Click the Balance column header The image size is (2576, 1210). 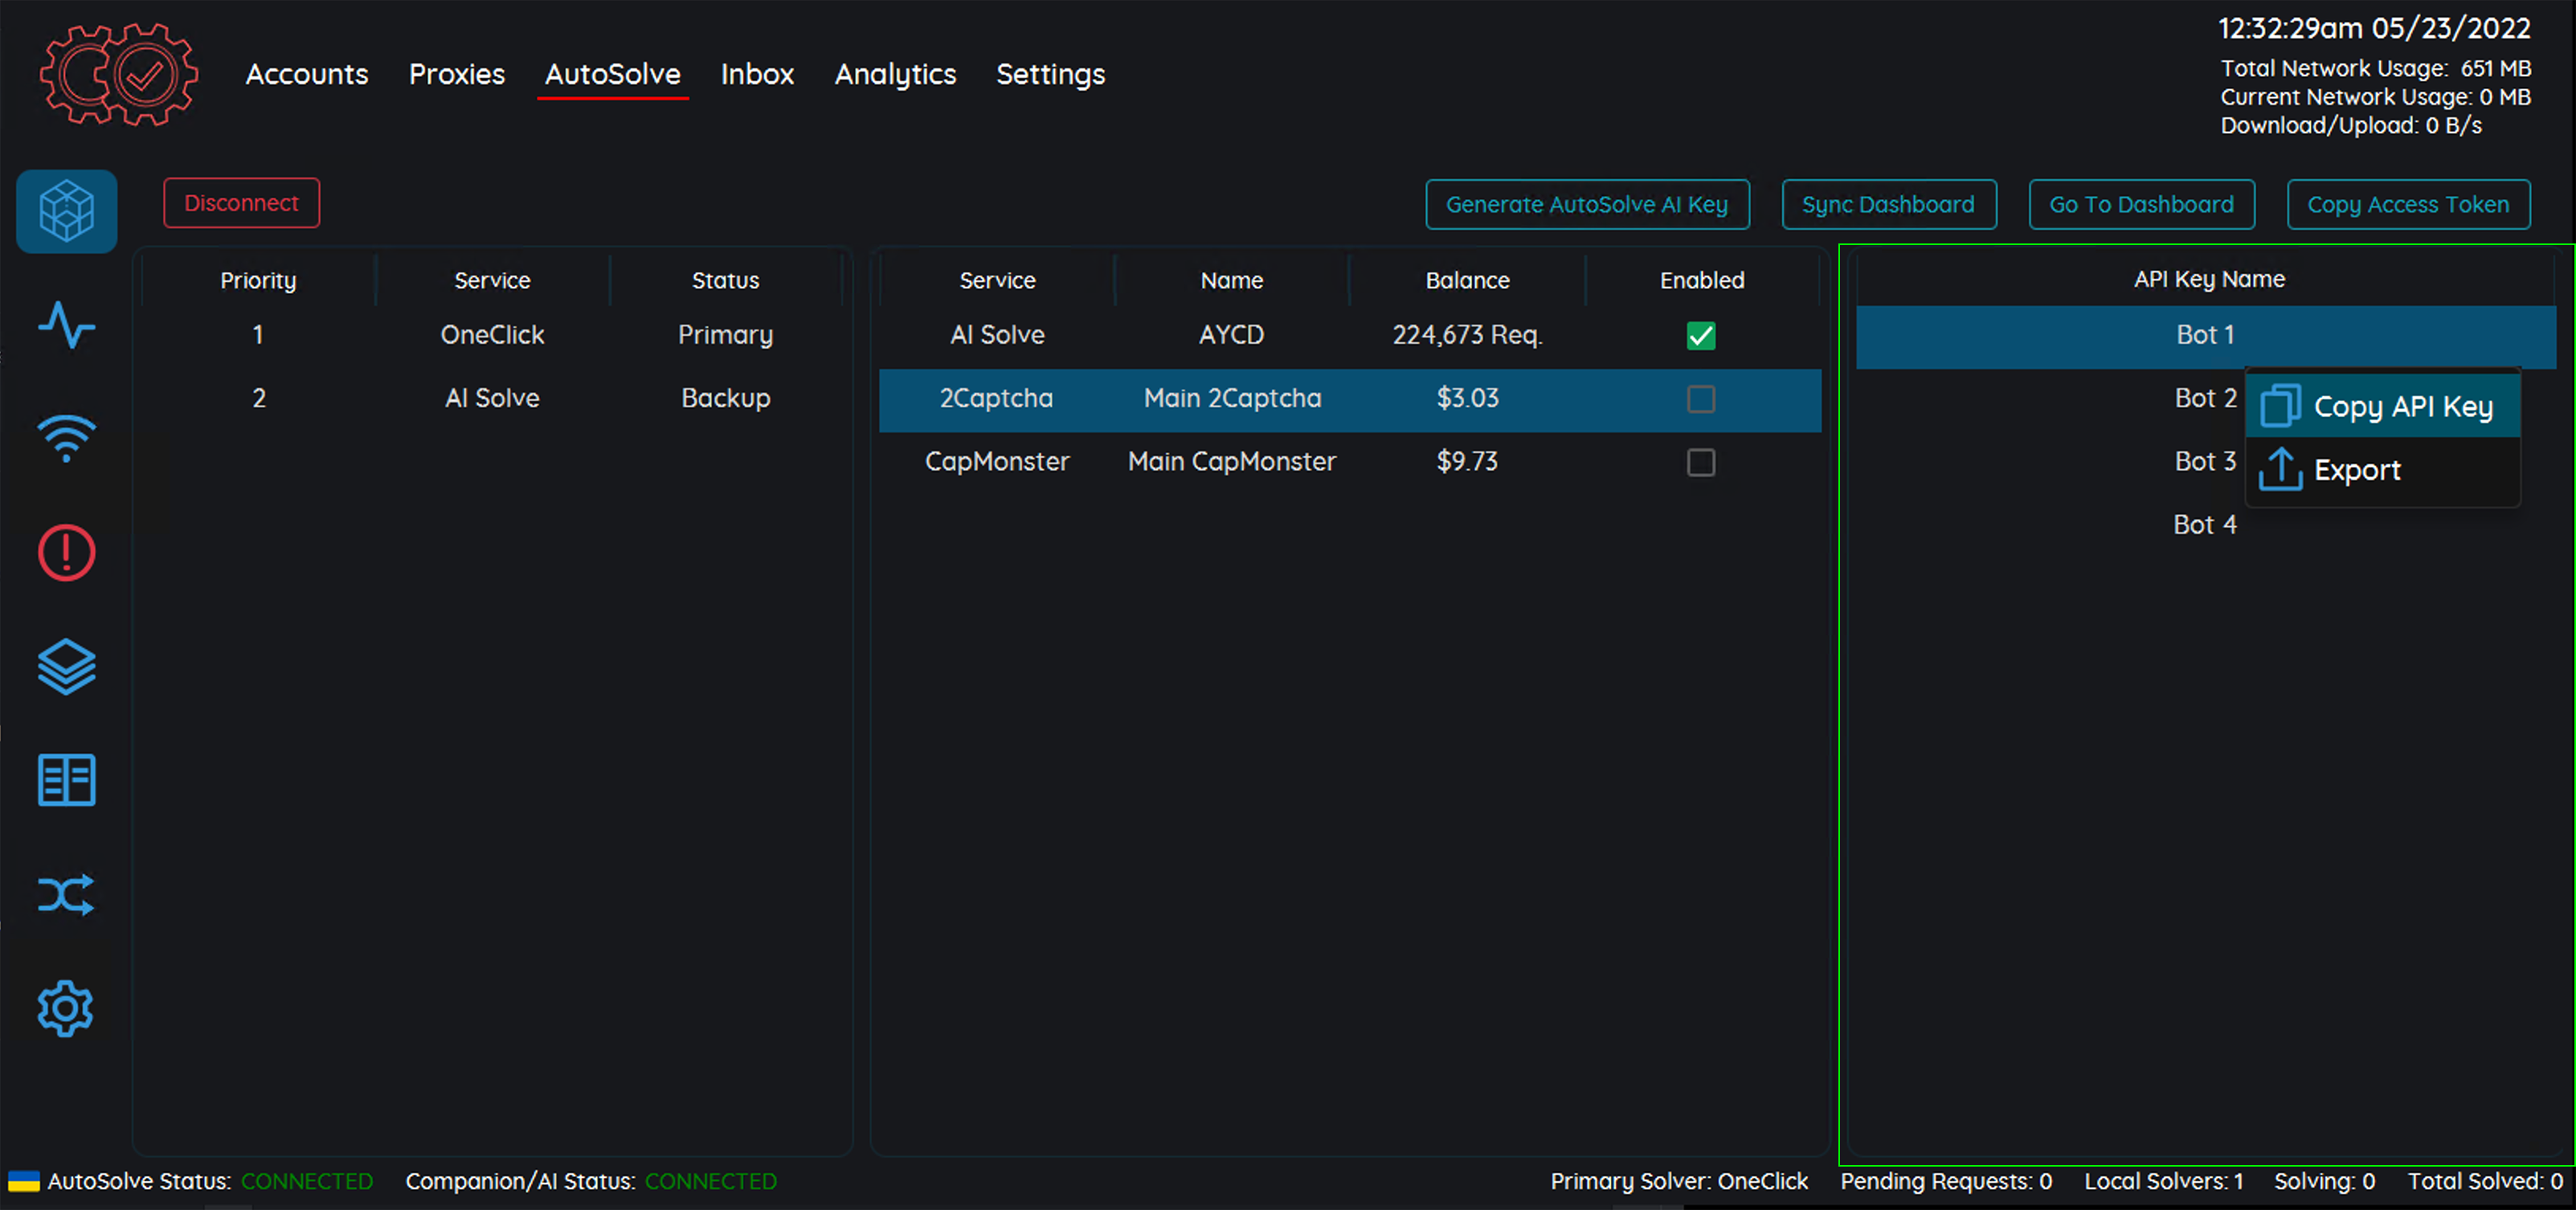[1467, 280]
